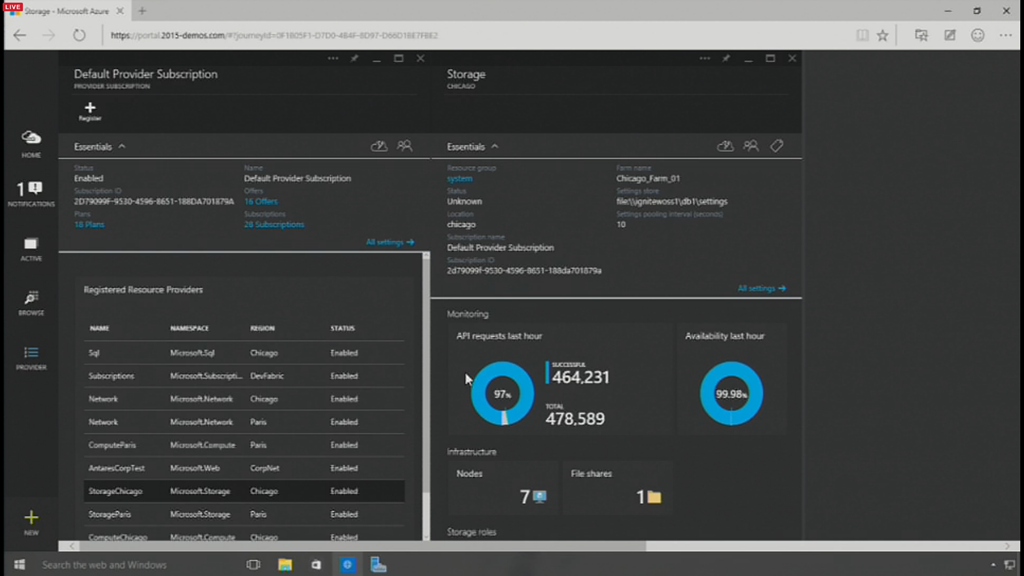Open the 28 Subscriptions link
1024x576 pixels.
pos(274,224)
